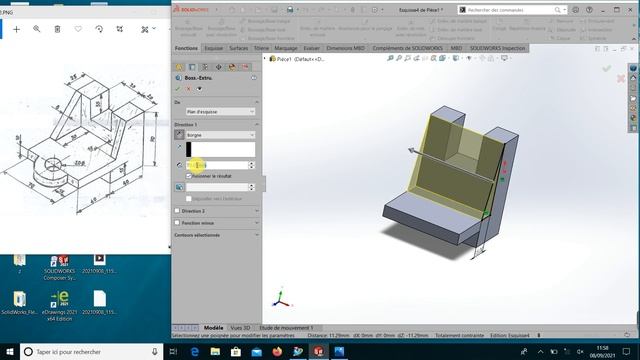Click the direction selection box
The image size is (640, 360).
[220, 149]
